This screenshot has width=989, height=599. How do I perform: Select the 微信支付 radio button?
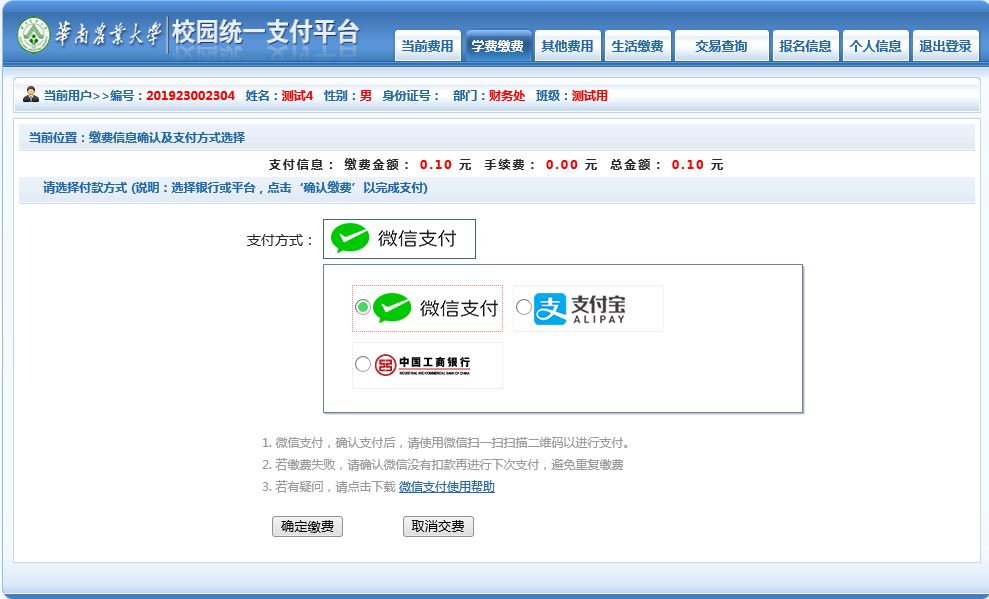point(363,307)
